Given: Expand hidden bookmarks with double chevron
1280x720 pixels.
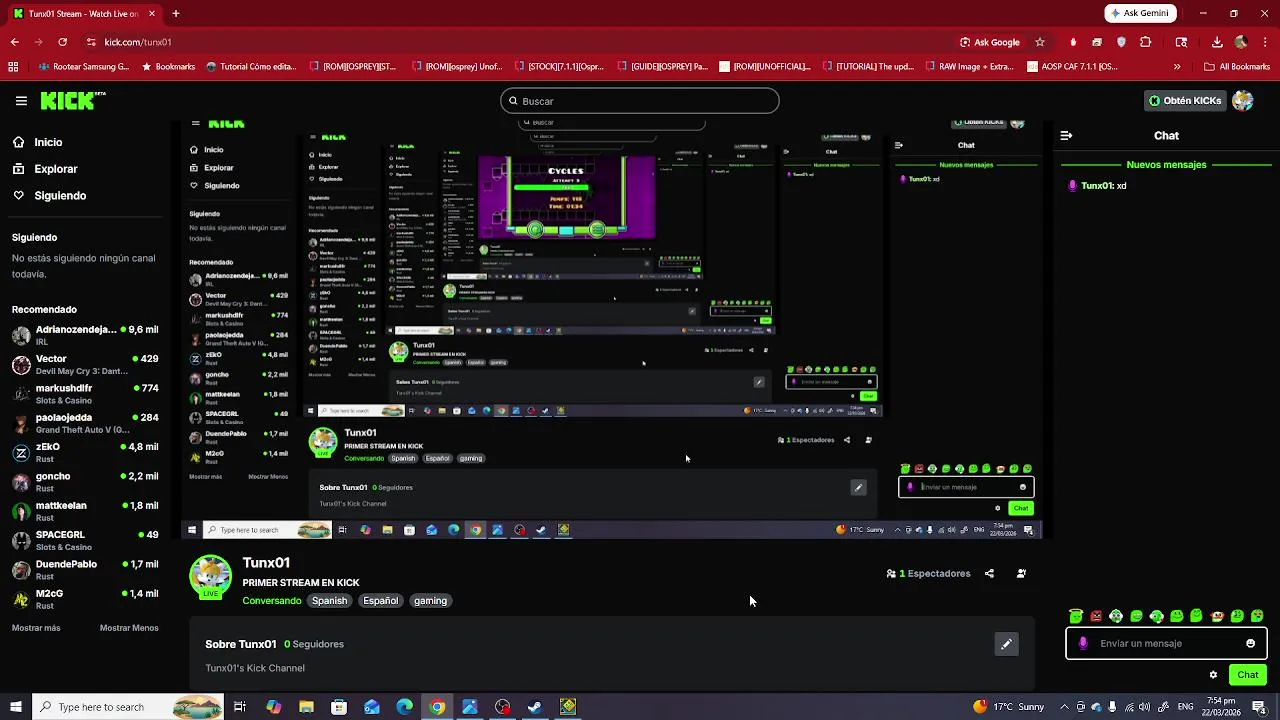Looking at the screenshot, I should point(1177,67).
